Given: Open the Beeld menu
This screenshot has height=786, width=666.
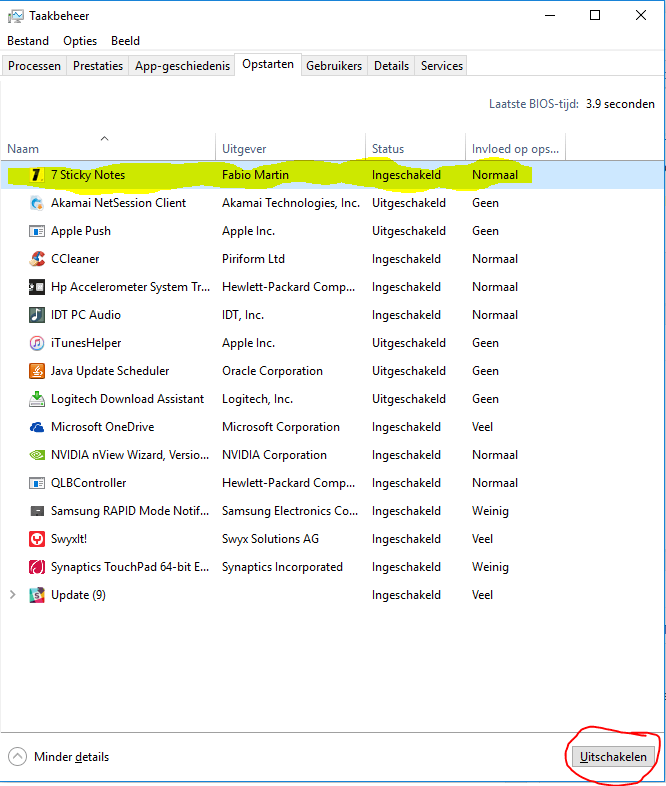Looking at the screenshot, I should point(125,41).
